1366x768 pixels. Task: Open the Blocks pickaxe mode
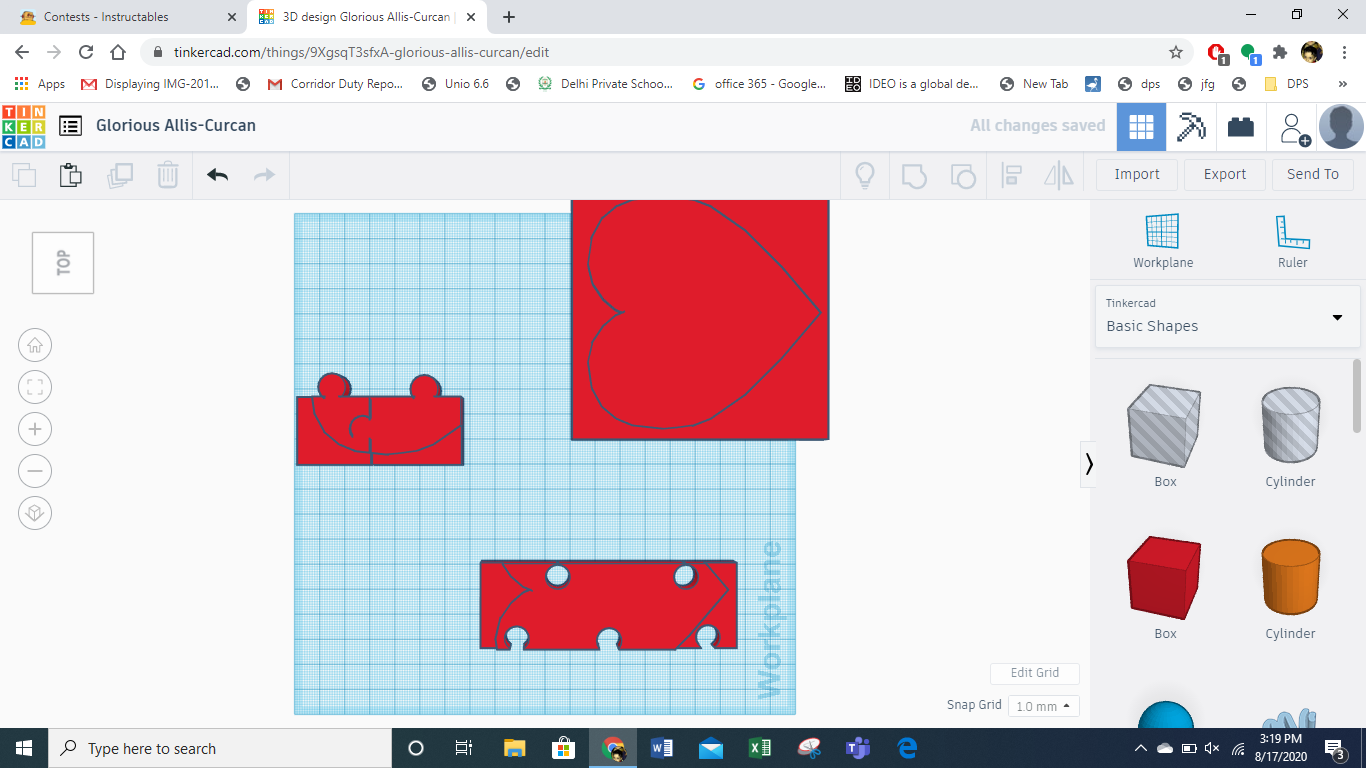1191,127
